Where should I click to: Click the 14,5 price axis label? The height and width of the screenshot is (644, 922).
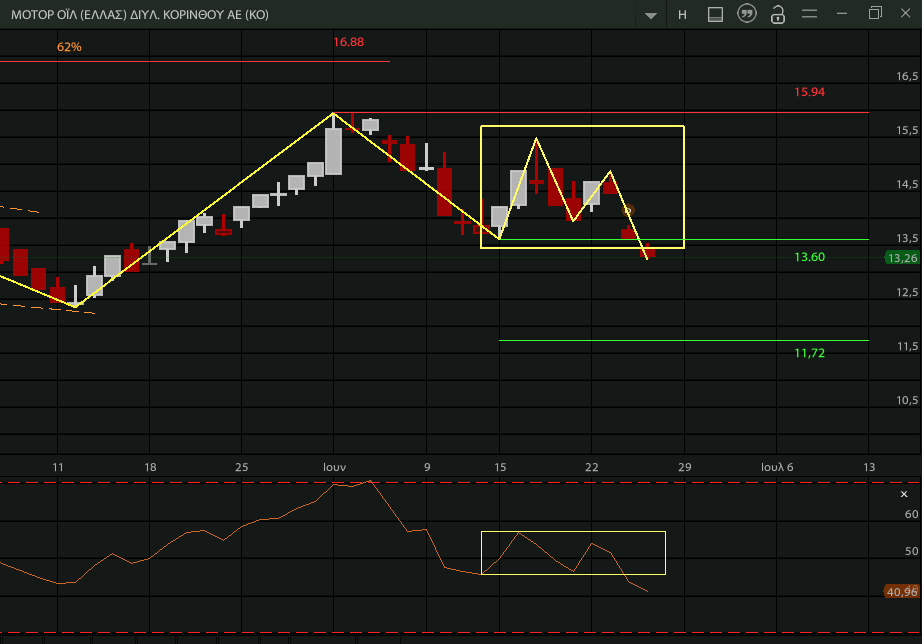907,185
